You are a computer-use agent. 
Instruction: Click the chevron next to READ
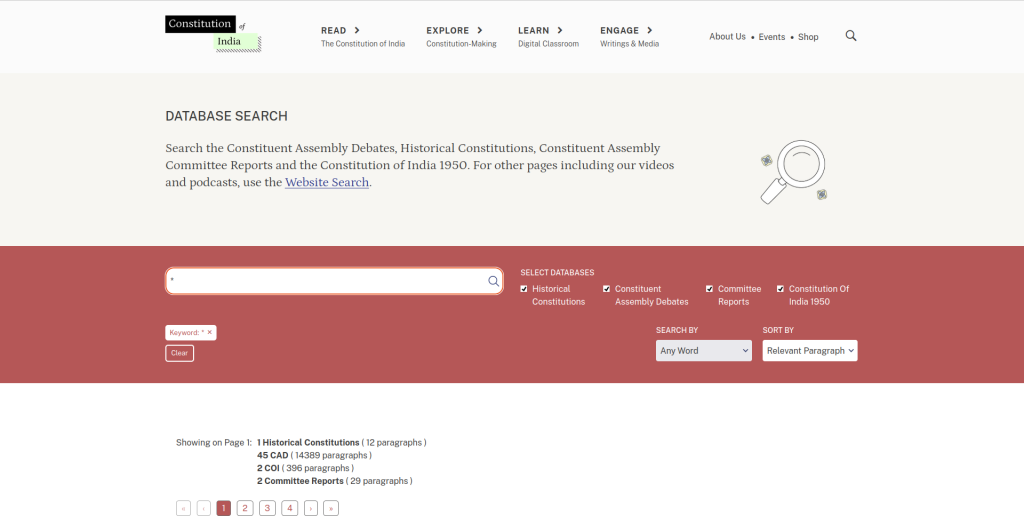[x=357, y=30]
